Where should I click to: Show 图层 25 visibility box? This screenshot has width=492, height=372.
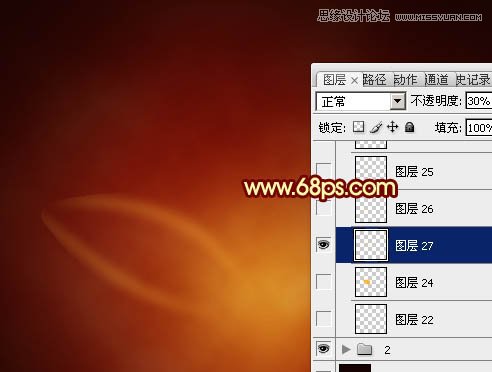click(323, 171)
